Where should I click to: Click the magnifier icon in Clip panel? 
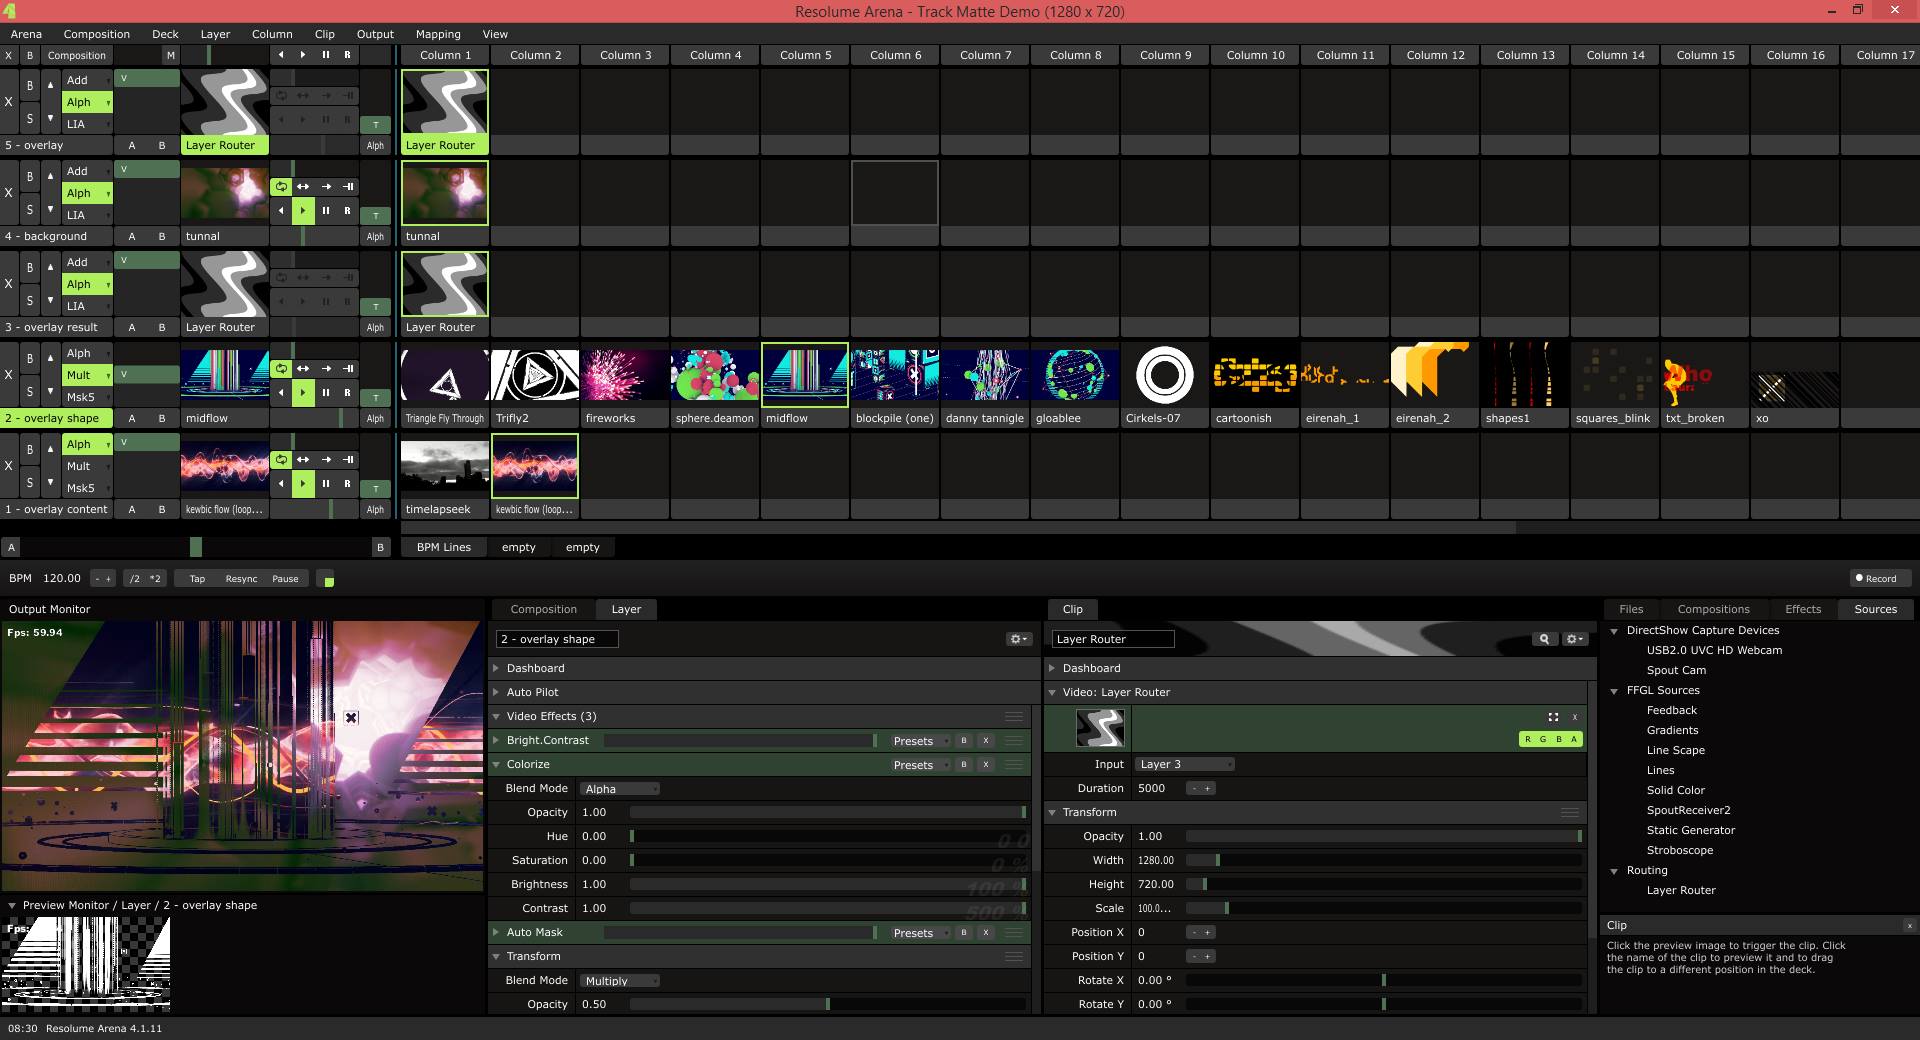[x=1544, y=639]
